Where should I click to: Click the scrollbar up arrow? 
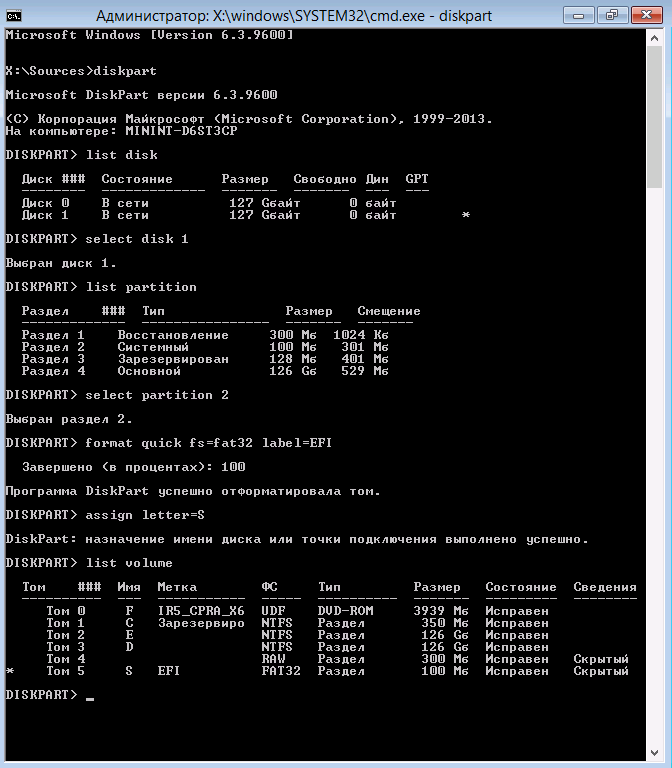click(x=654, y=38)
